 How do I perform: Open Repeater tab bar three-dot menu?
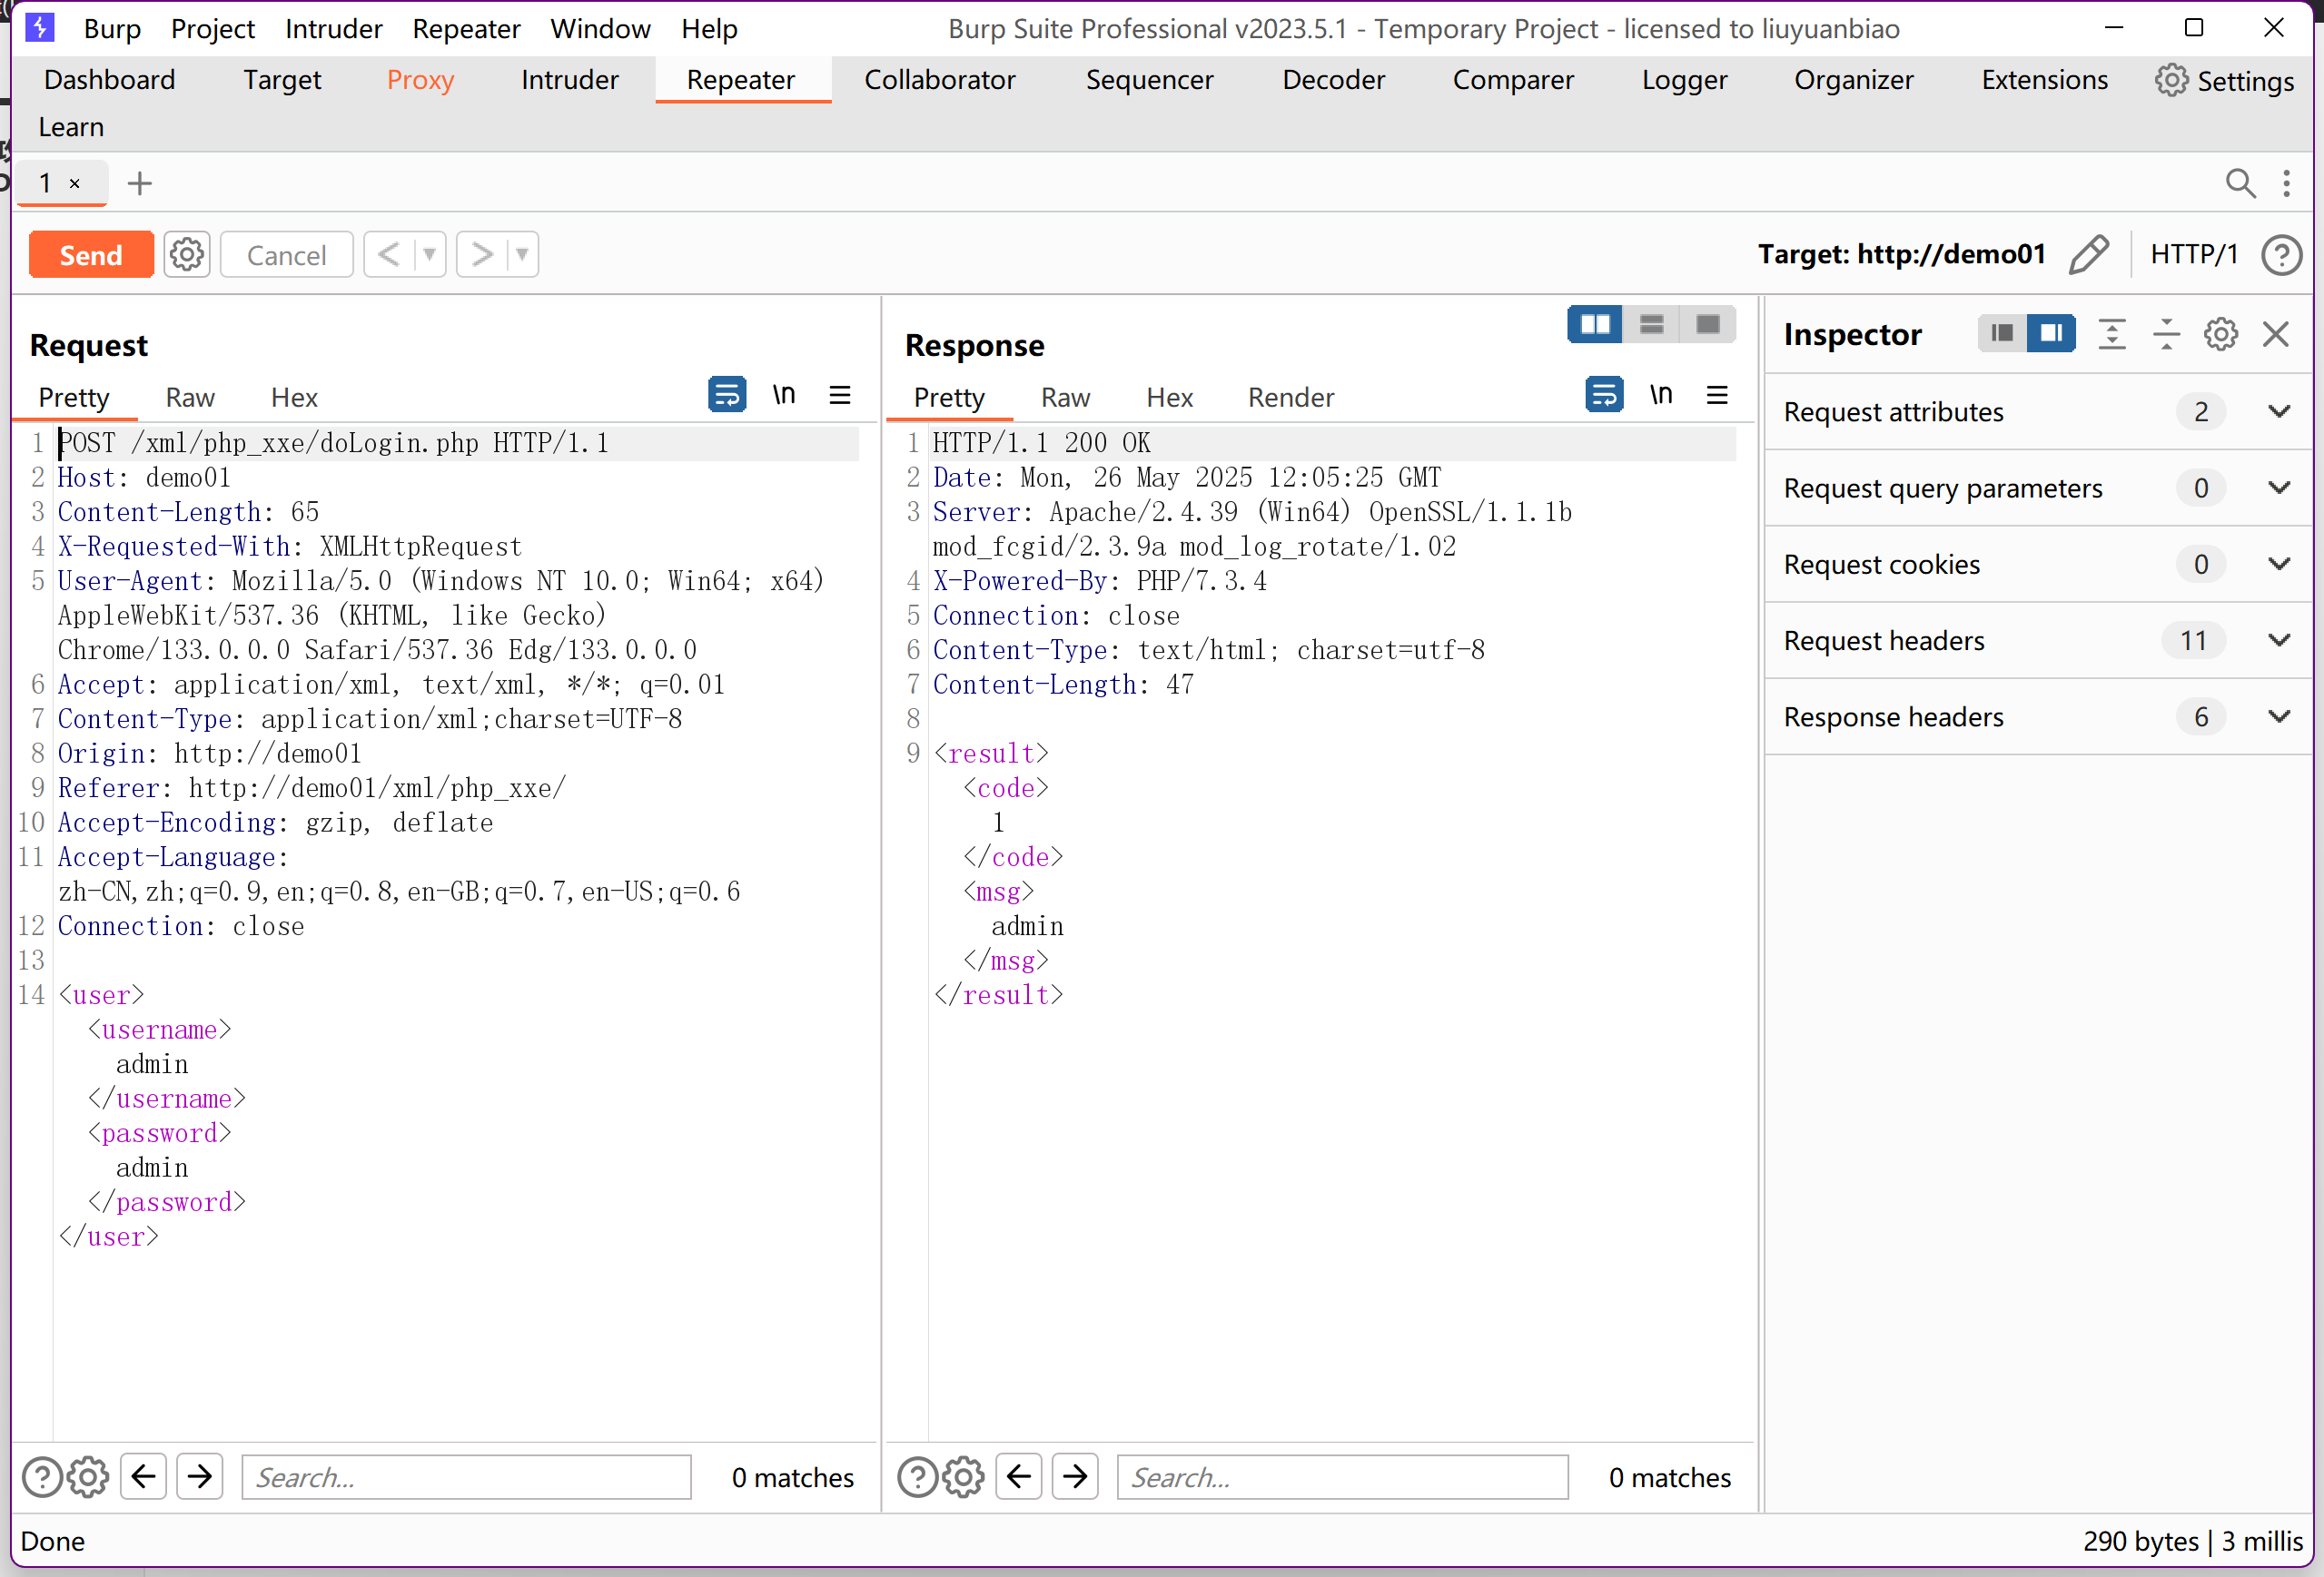point(2287,184)
